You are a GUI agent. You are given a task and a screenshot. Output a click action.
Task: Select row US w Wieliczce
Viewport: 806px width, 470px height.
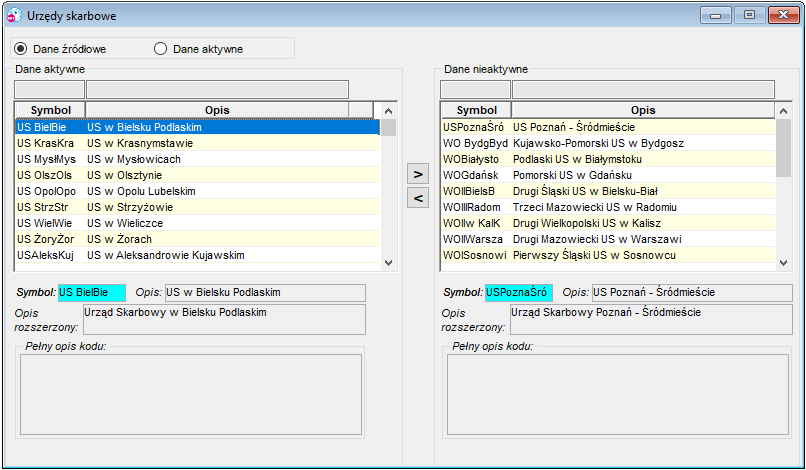198,223
